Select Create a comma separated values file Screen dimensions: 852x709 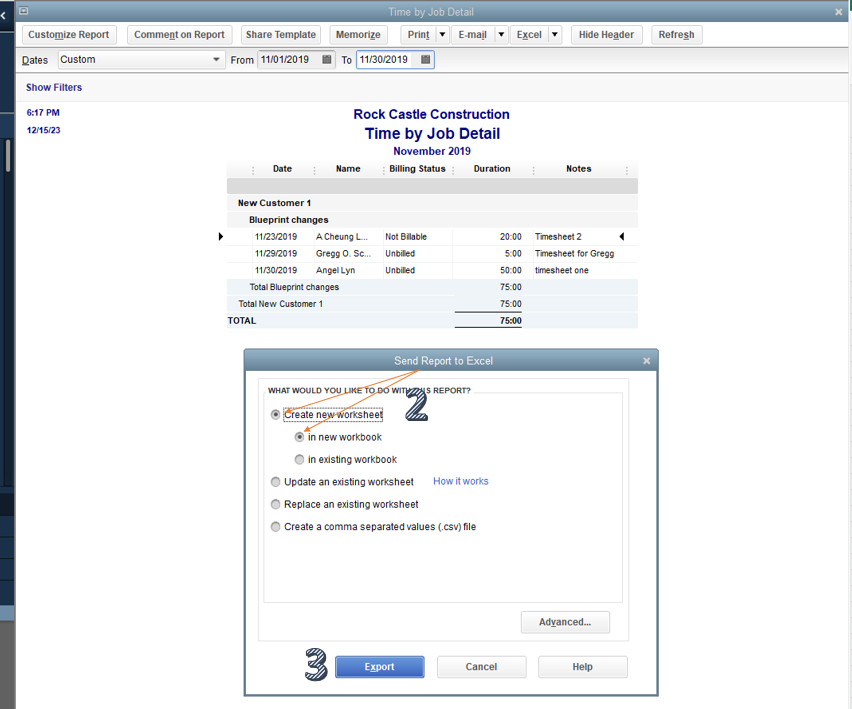tap(275, 526)
